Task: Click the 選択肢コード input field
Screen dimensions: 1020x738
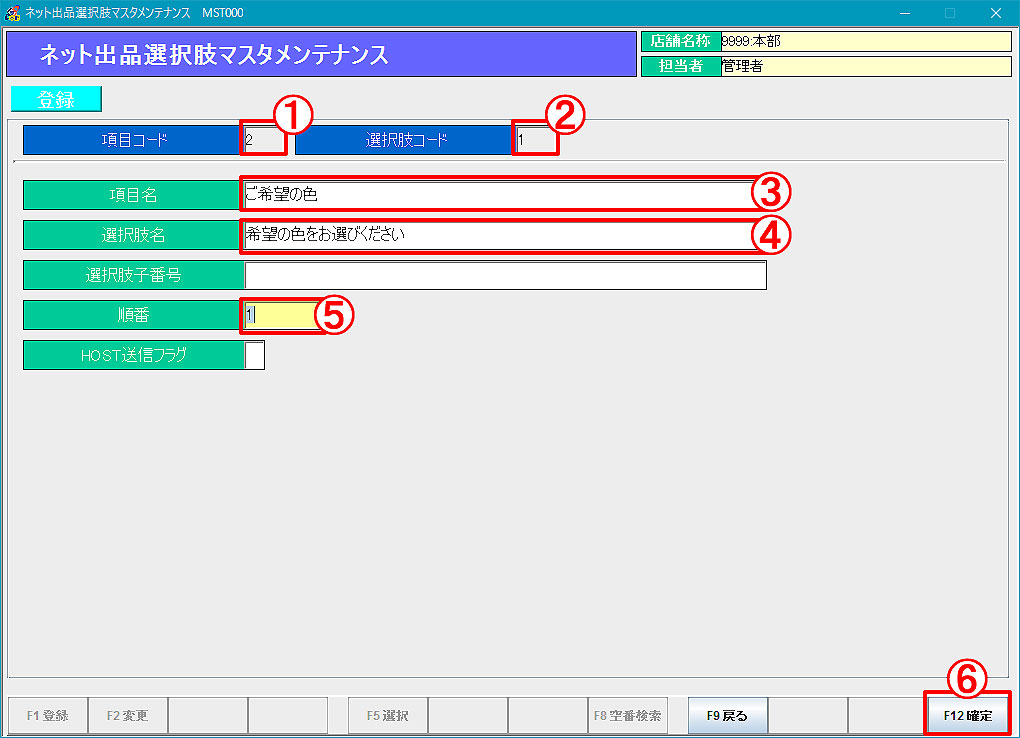Action: click(536, 139)
